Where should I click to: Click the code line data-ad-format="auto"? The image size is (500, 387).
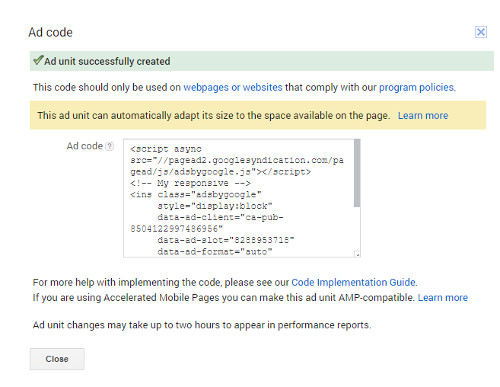click(215, 251)
